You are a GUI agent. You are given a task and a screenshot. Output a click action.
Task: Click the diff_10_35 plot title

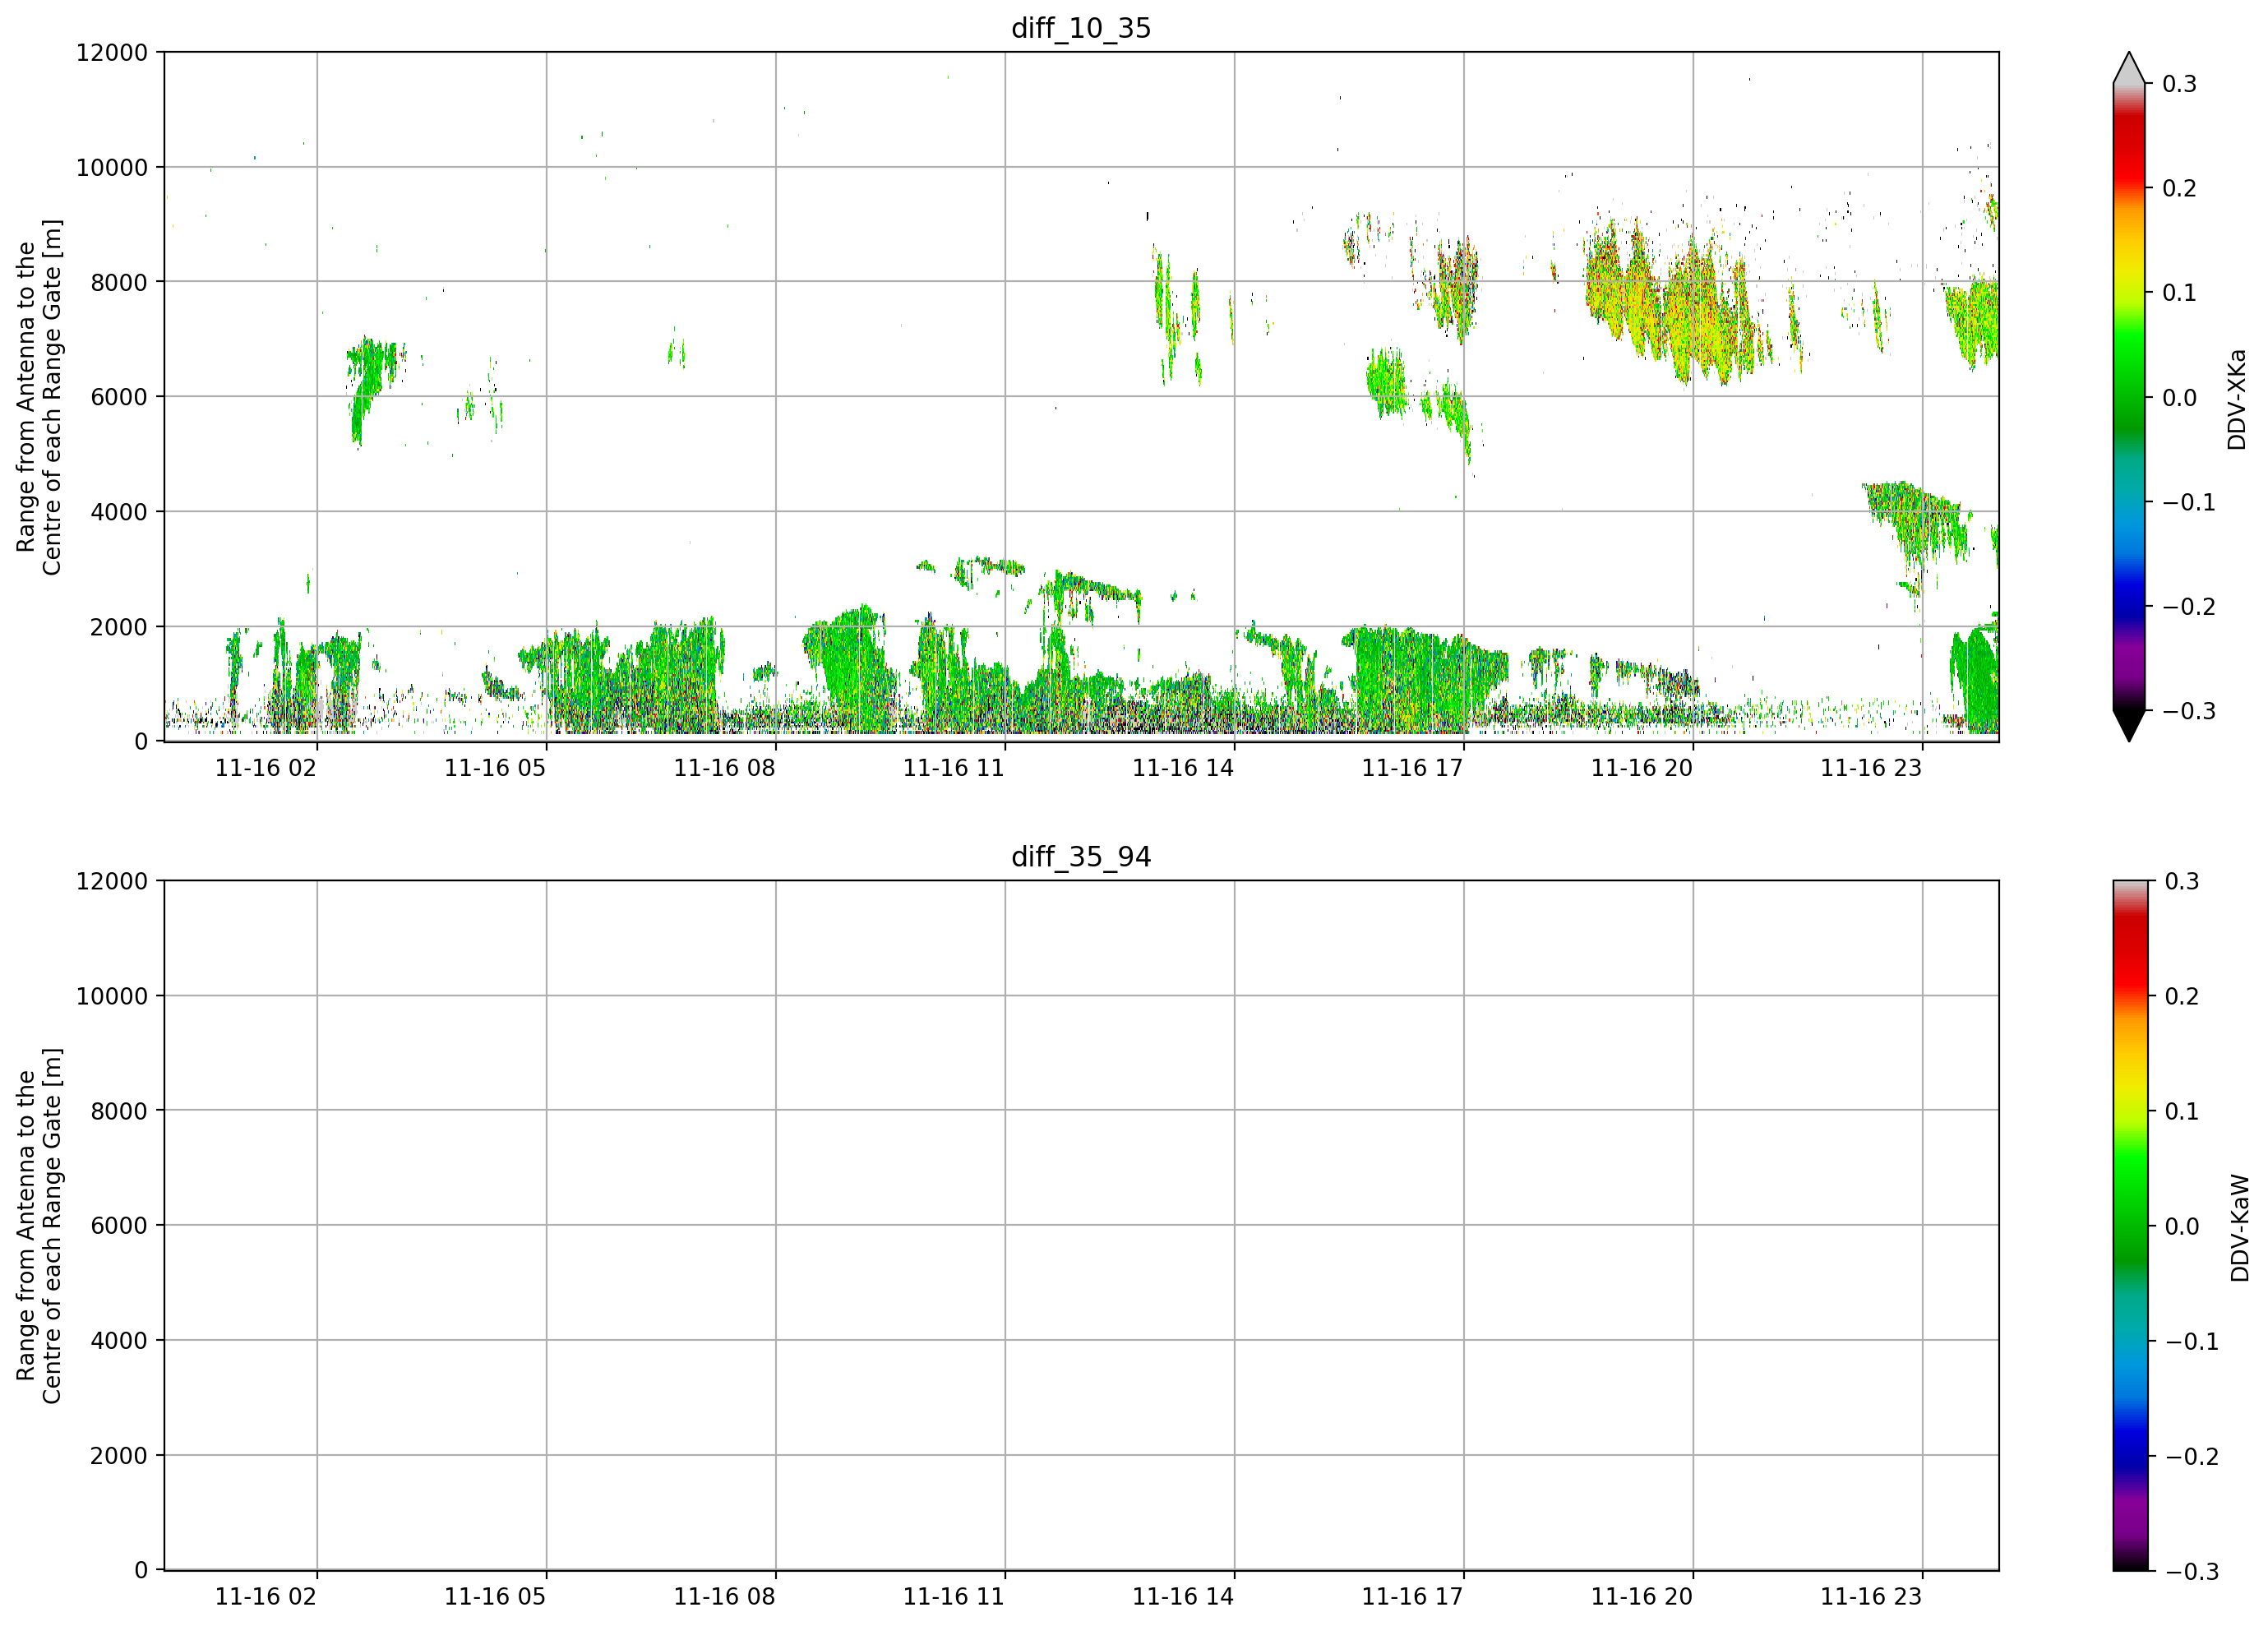(1081, 28)
